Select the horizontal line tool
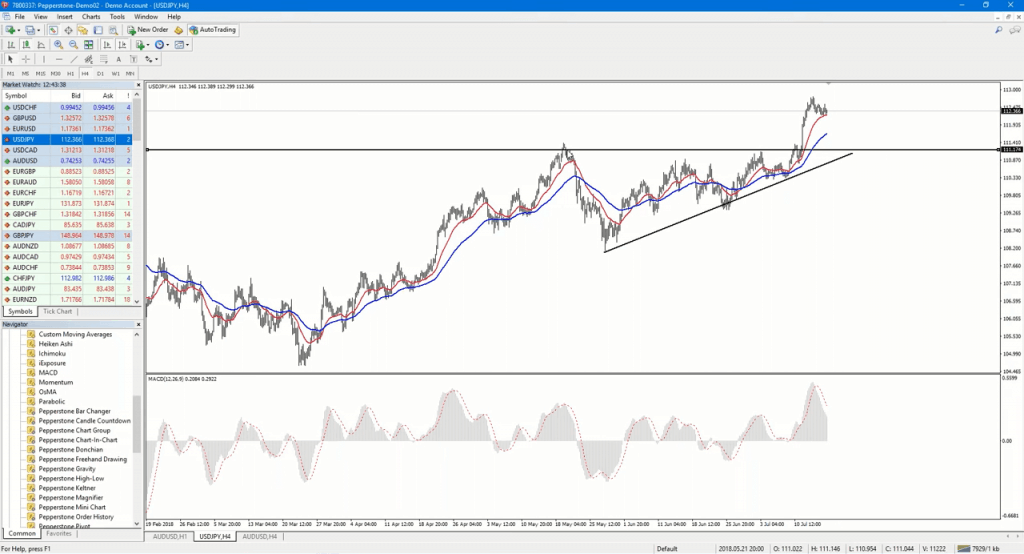Viewport: 1024px width, 554px height. [59, 59]
